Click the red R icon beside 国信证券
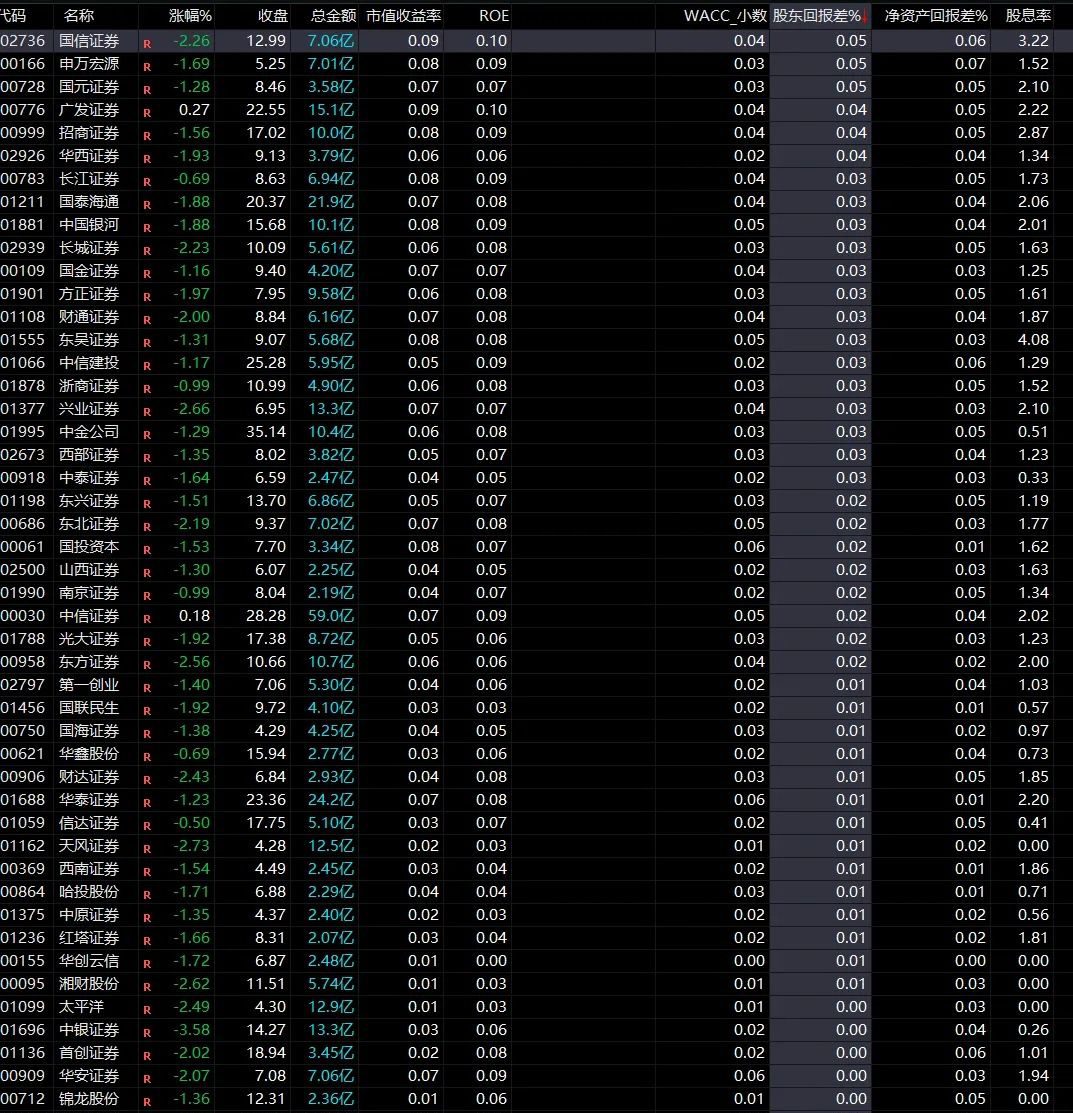Image resolution: width=1073 pixels, height=1113 pixels. click(x=147, y=44)
